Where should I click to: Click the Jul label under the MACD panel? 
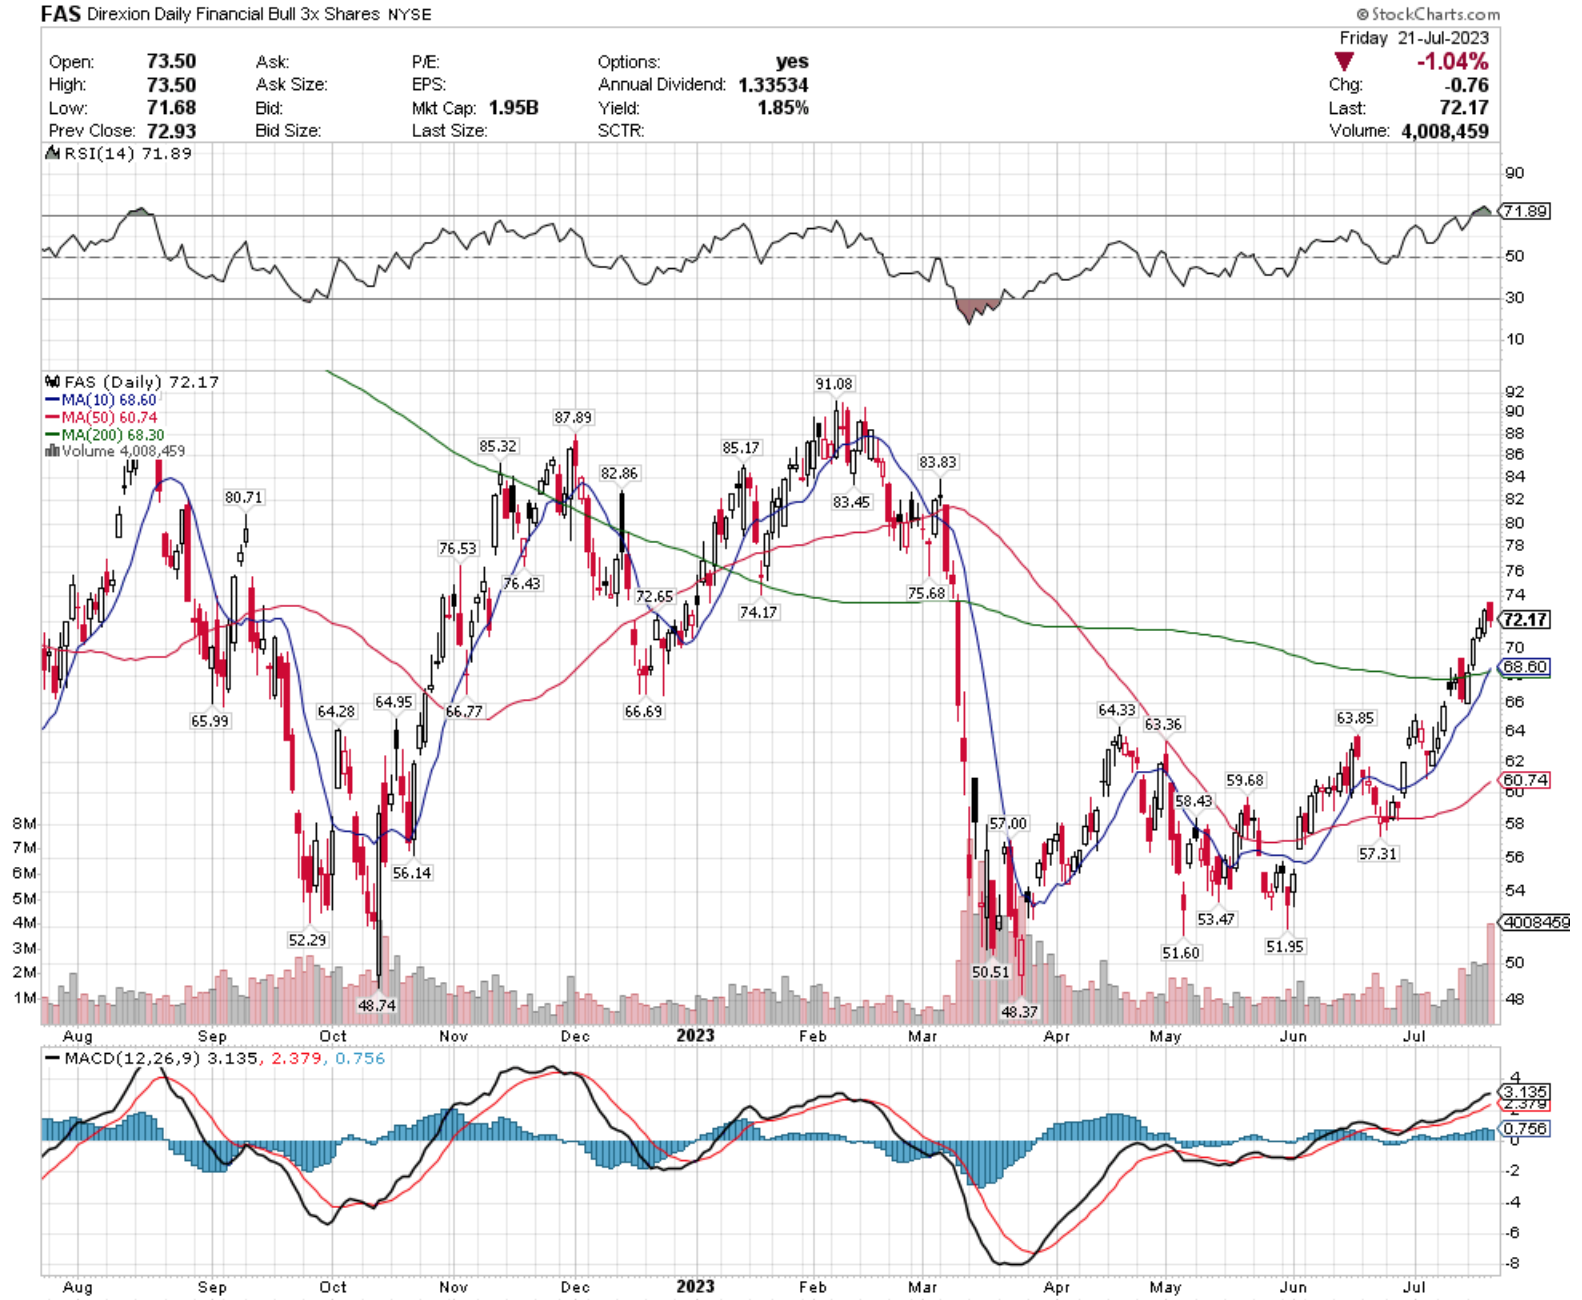click(1414, 1287)
